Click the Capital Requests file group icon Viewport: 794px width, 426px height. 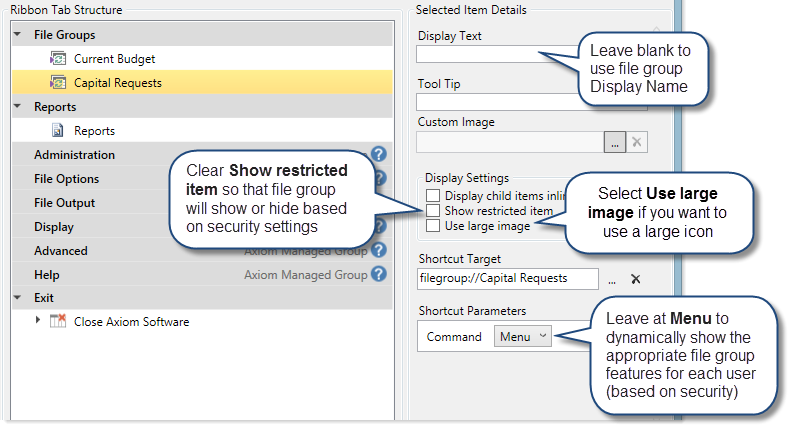(x=58, y=83)
